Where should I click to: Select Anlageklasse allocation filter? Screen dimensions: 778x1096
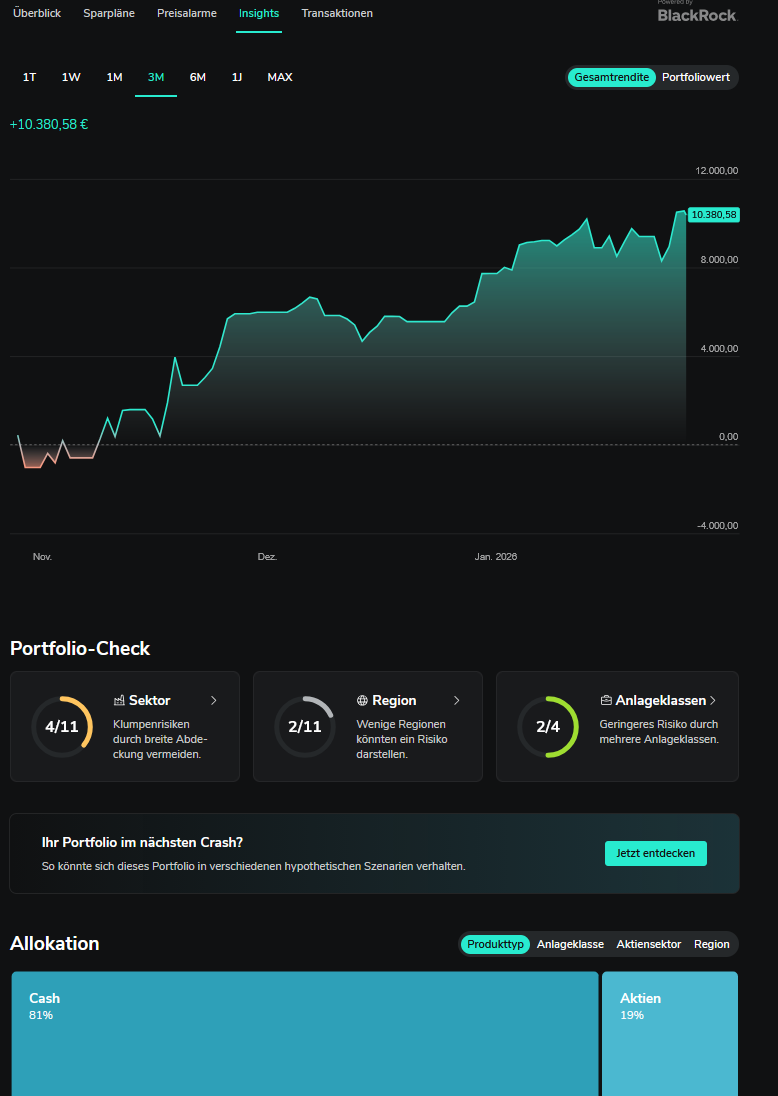click(570, 944)
